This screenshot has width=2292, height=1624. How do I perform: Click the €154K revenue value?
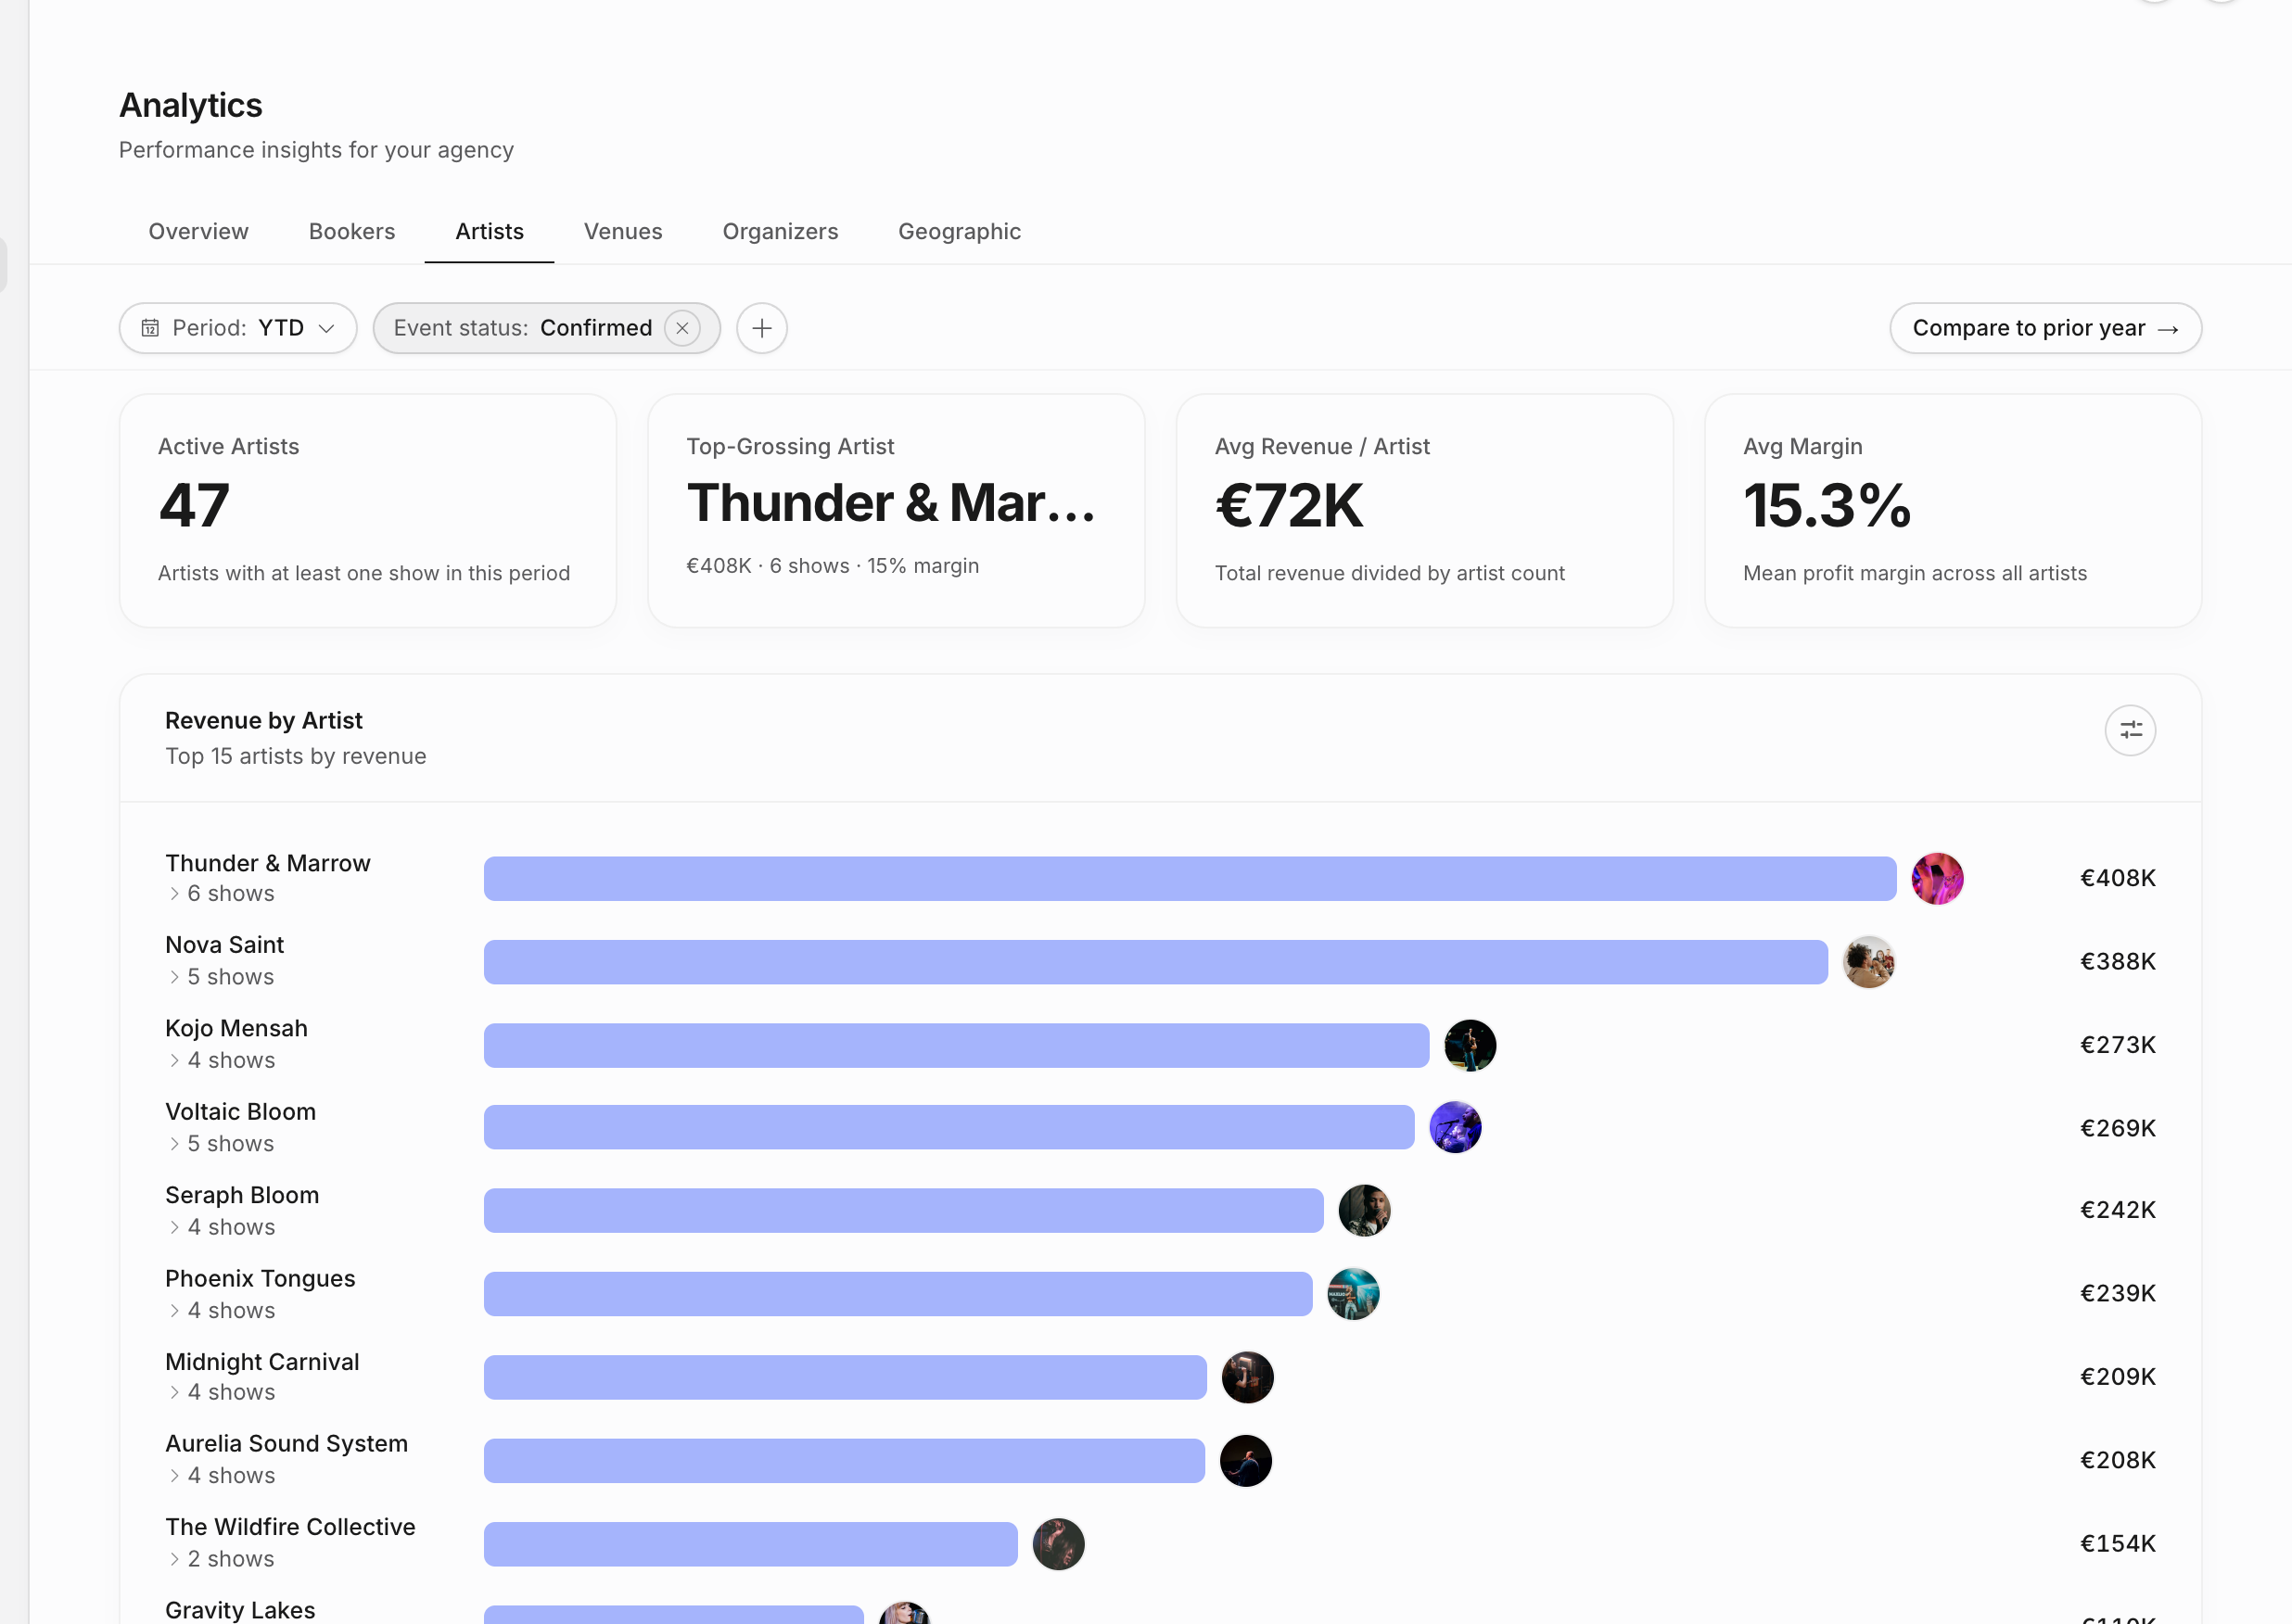(2117, 1544)
